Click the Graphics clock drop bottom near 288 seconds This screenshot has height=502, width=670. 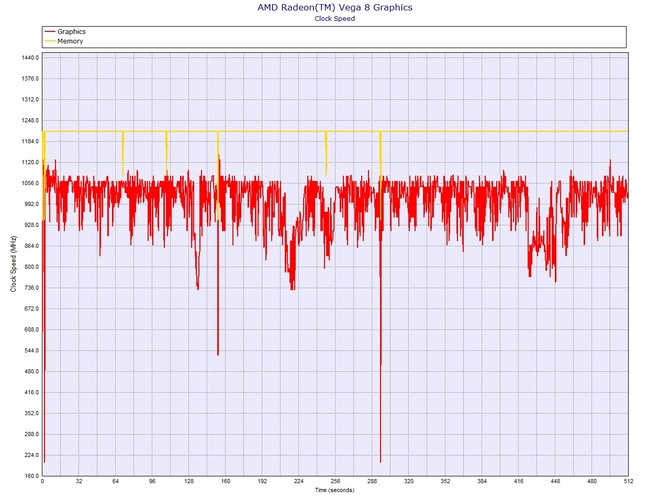381,461
